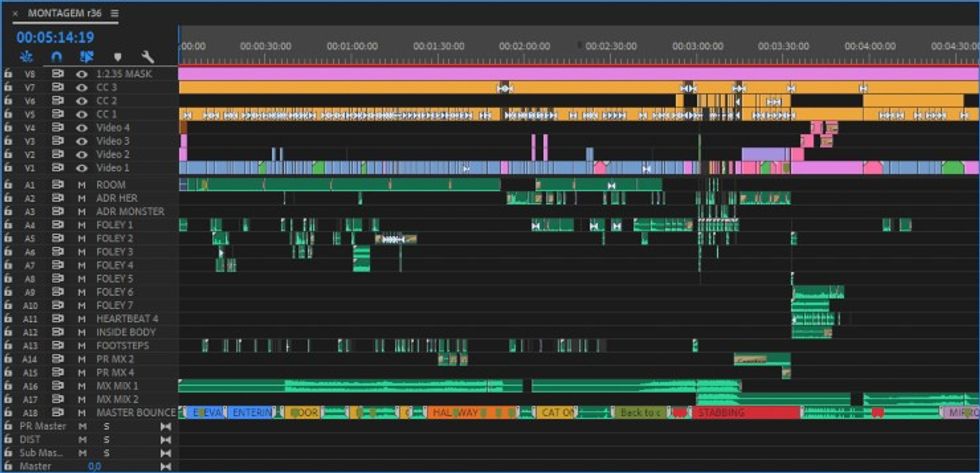Open DIST track output assignment icon

click(166, 440)
